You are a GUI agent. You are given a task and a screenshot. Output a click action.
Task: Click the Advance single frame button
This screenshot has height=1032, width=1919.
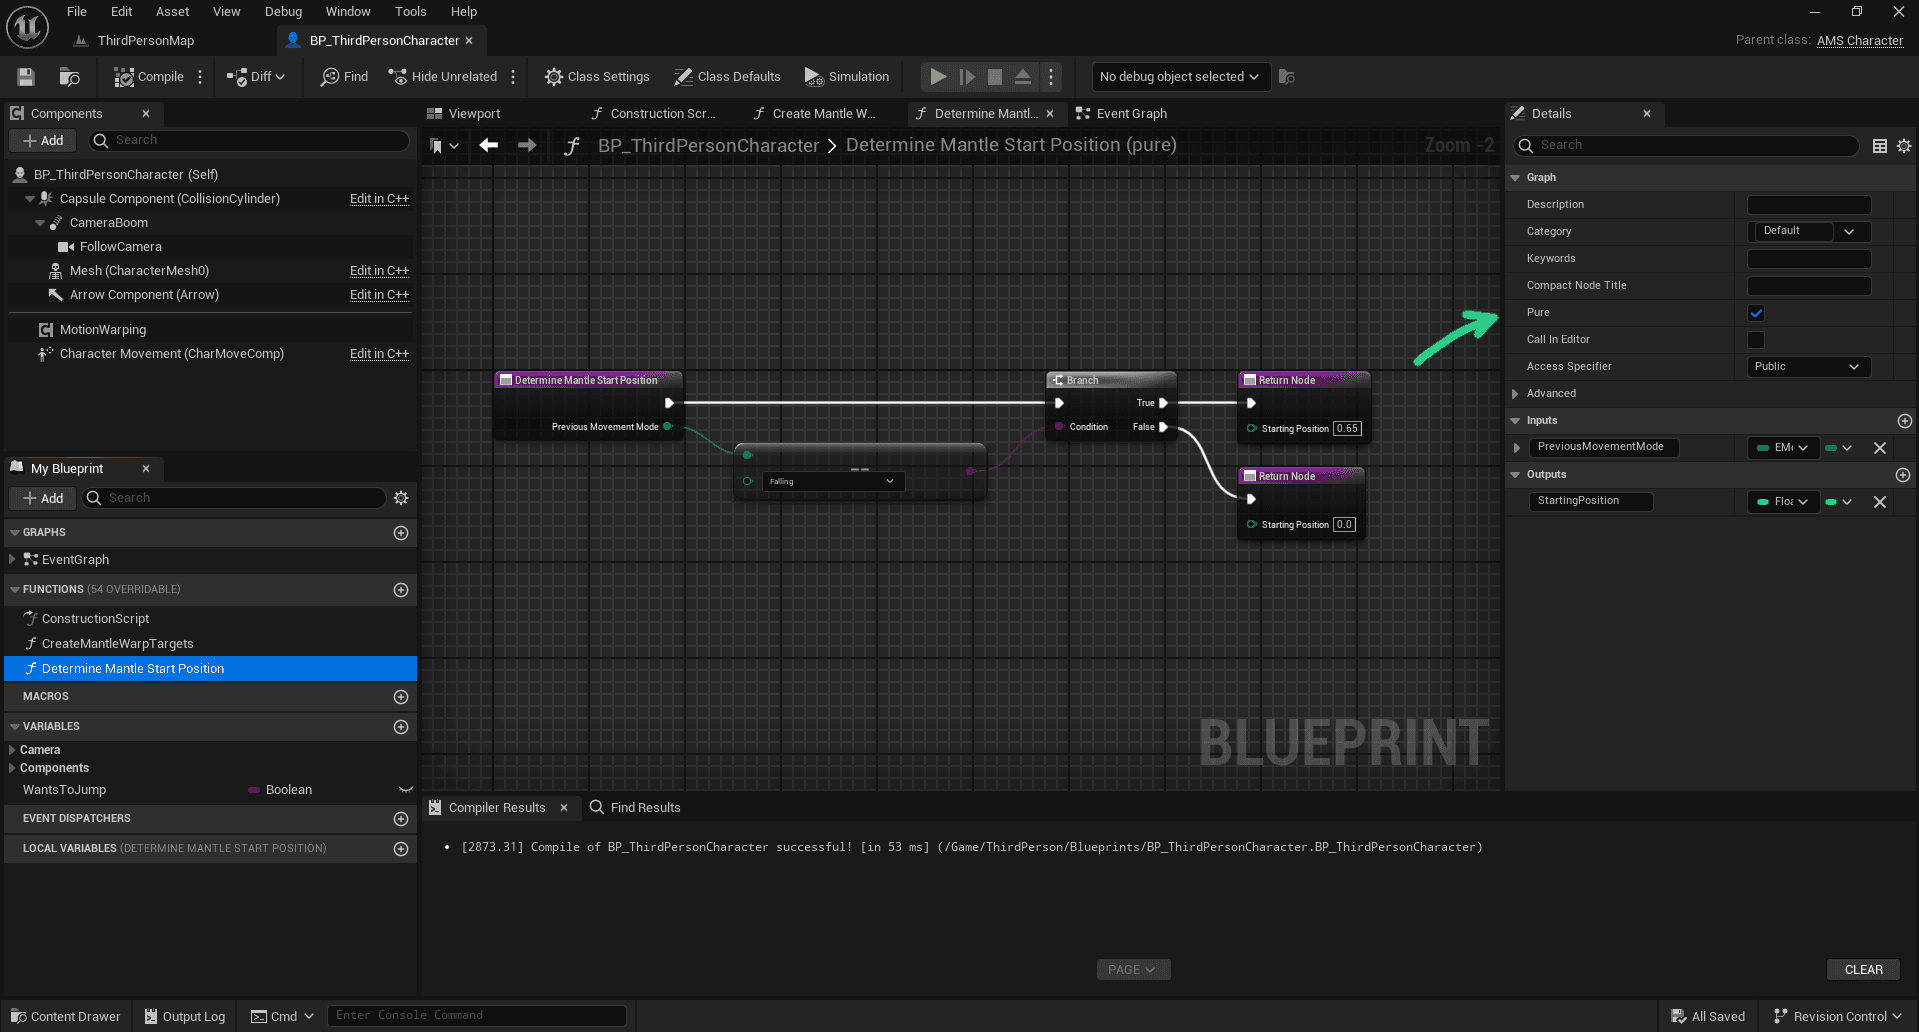(x=967, y=77)
